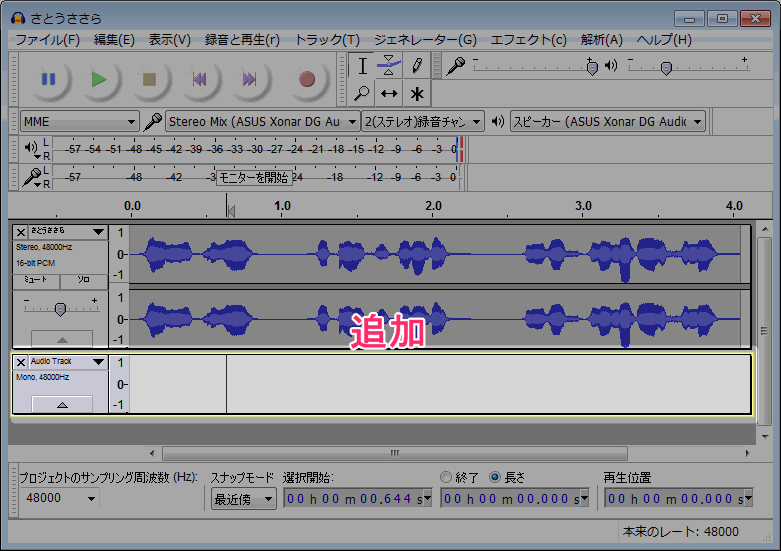Open the 再生位置 time format dropdown arrow

tap(749, 499)
